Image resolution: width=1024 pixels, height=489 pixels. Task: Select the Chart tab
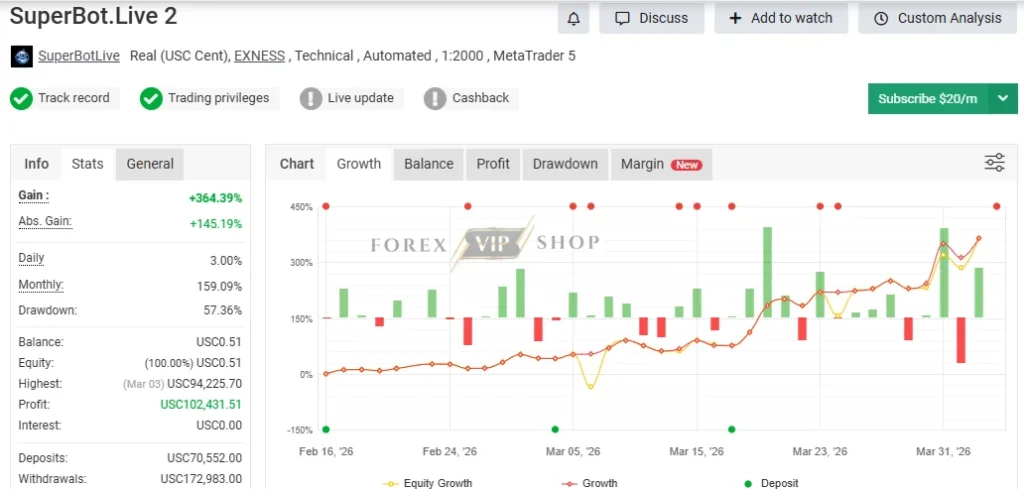pos(297,164)
